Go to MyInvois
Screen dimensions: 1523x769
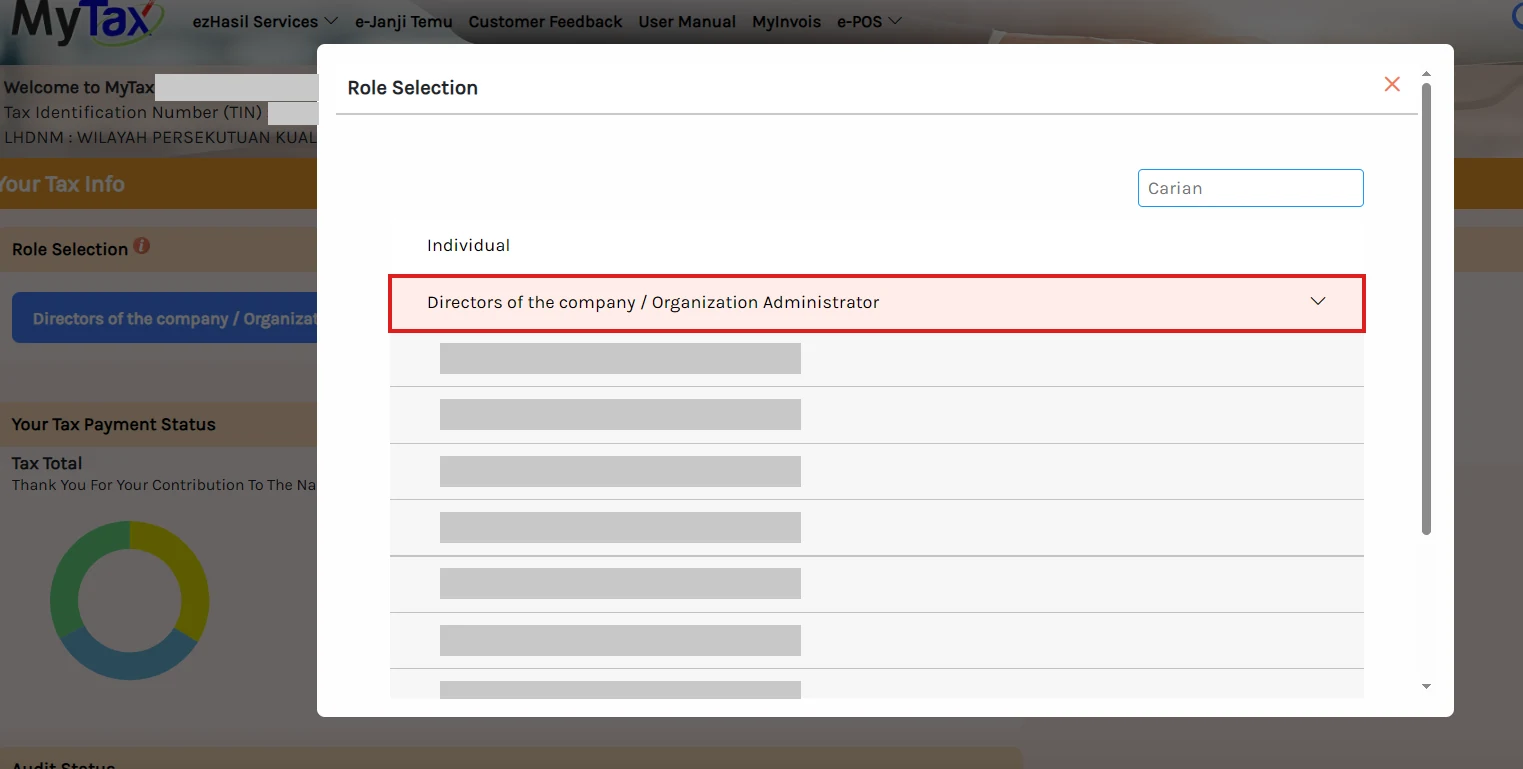click(x=786, y=21)
